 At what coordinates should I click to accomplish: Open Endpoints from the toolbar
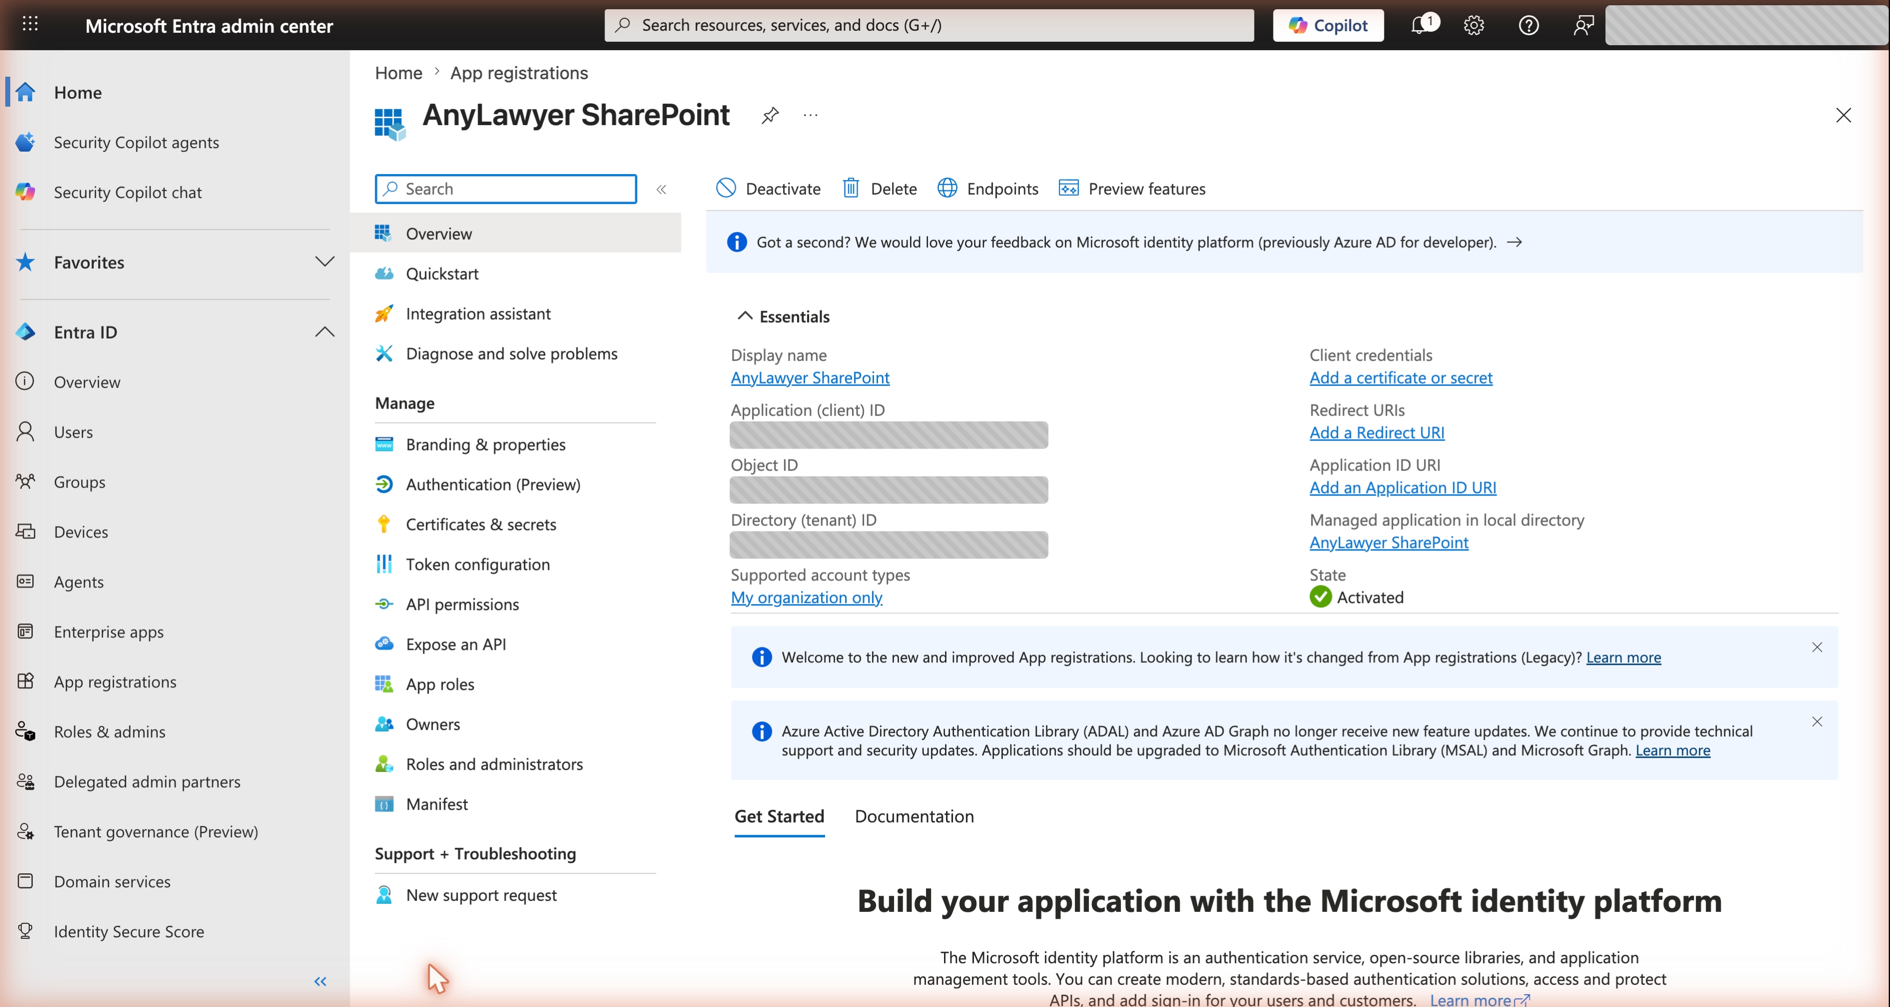(x=988, y=189)
